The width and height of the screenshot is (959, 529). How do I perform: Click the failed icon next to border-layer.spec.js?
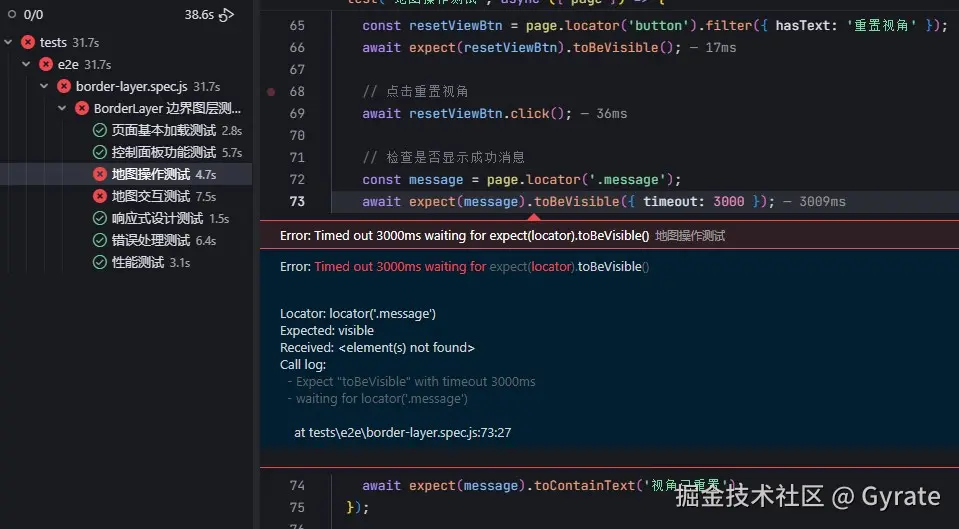(x=64, y=87)
